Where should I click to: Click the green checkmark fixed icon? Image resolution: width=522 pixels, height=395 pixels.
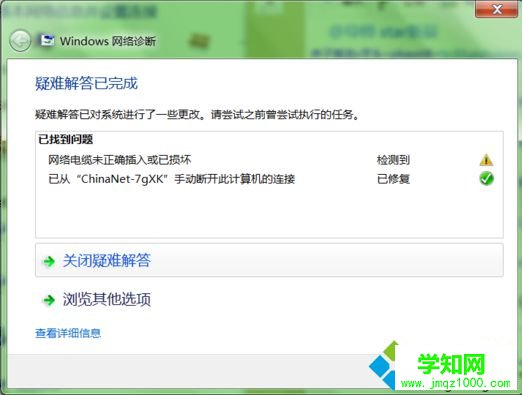pyautogui.click(x=486, y=179)
